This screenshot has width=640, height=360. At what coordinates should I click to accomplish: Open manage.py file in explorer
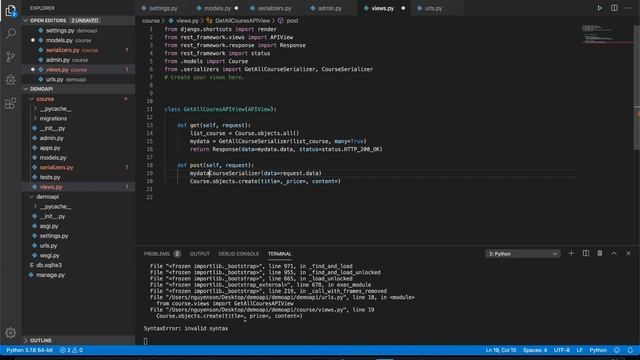pyautogui.click(x=78, y=275)
